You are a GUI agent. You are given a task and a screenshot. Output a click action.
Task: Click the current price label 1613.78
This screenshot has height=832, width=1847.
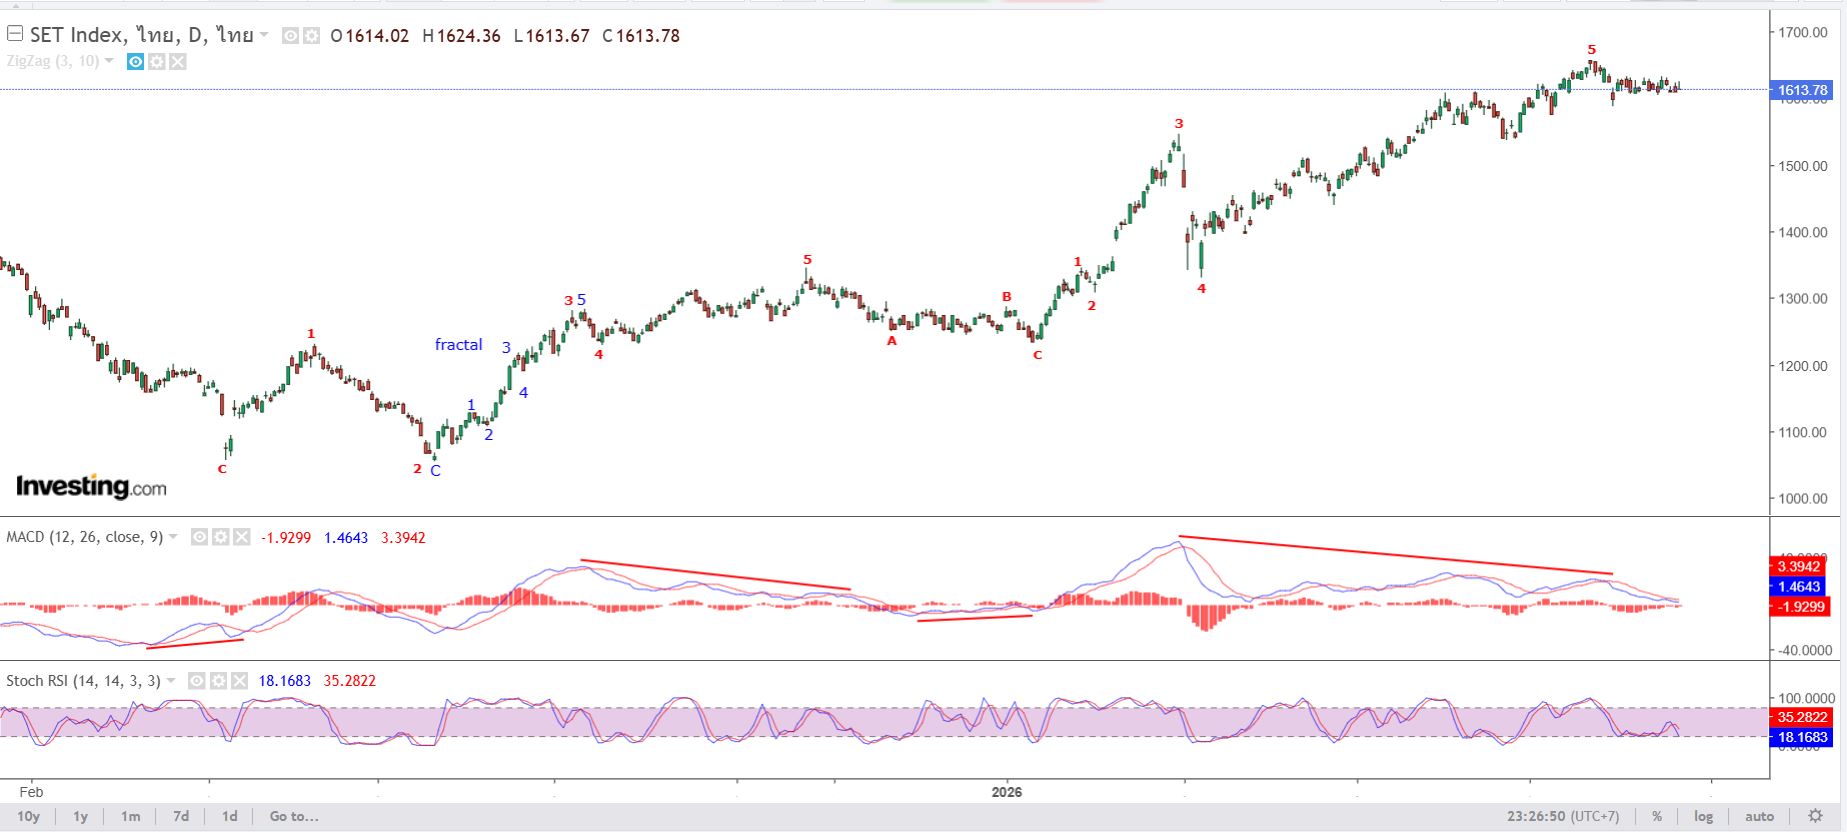pyautogui.click(x=1802, y=90)
